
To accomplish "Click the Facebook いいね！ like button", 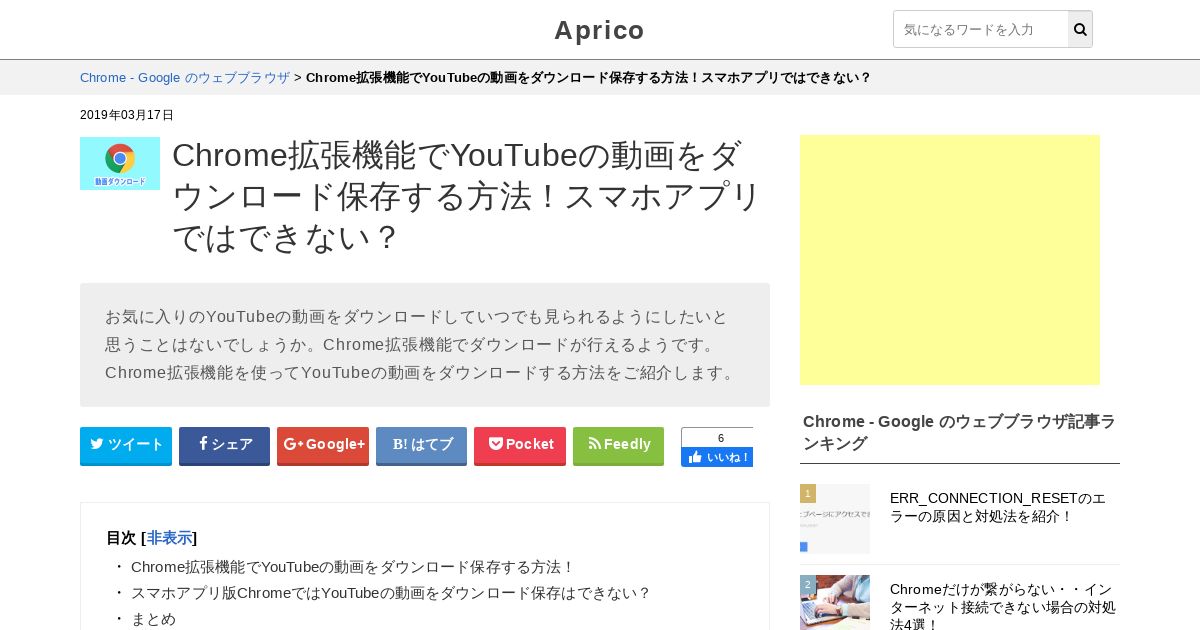I will click(717, 457).
